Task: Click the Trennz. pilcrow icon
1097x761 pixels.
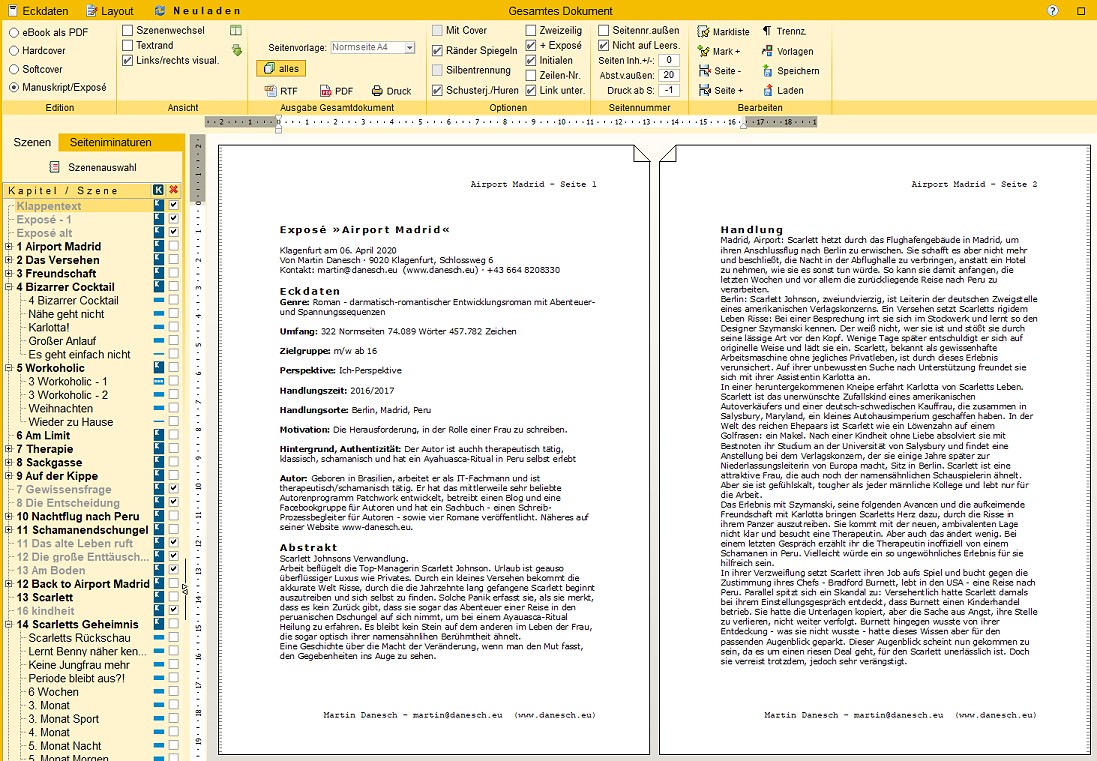Action: tap(767, 31)
